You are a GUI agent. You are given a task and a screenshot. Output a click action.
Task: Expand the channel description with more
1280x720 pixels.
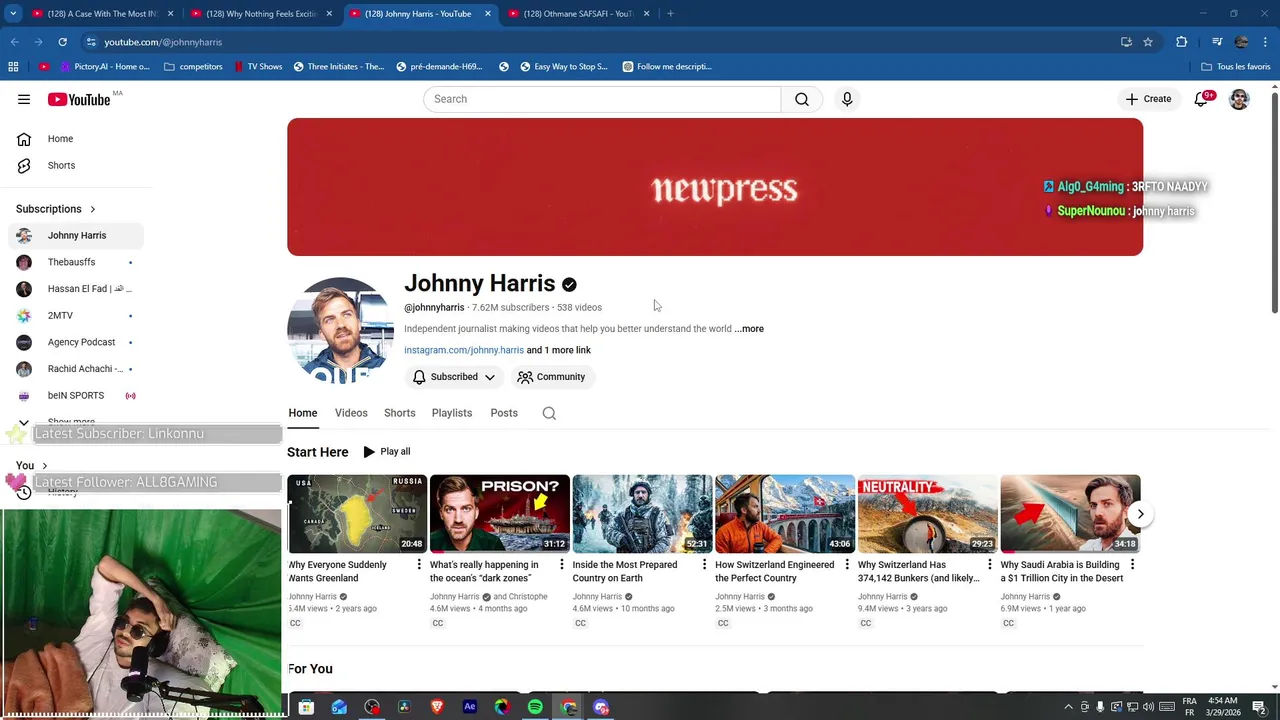[749, 329]
